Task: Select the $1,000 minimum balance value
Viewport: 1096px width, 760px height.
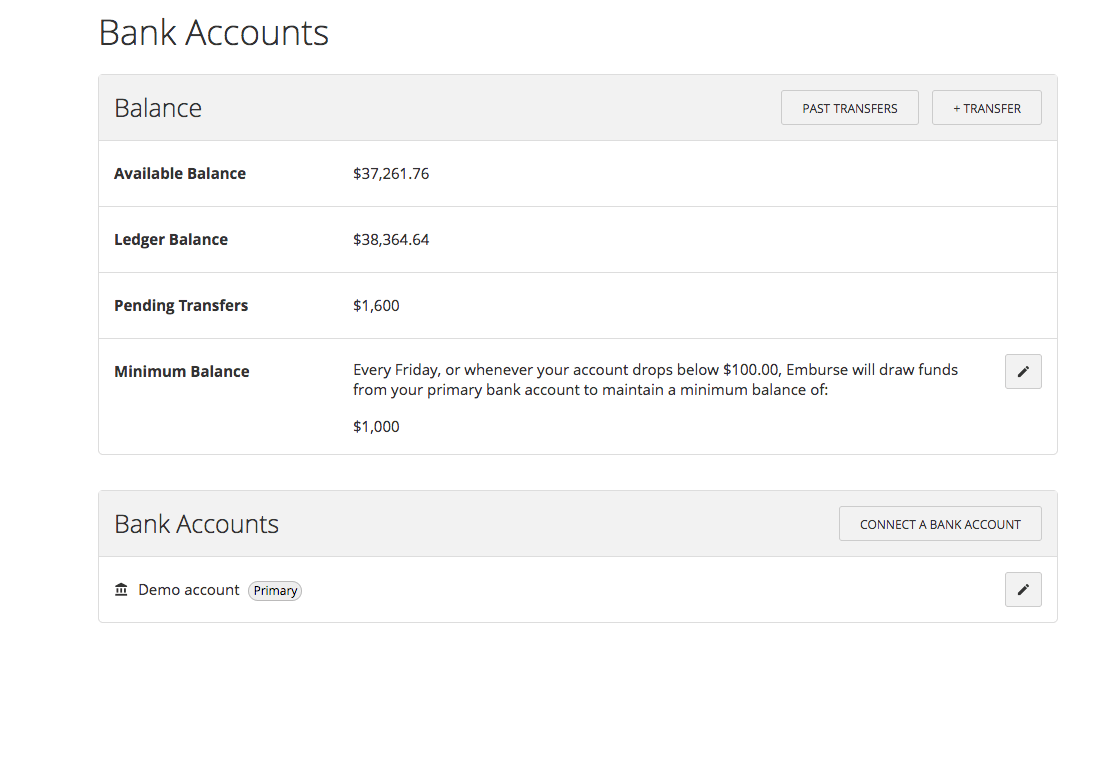Action: pos(376,426)
